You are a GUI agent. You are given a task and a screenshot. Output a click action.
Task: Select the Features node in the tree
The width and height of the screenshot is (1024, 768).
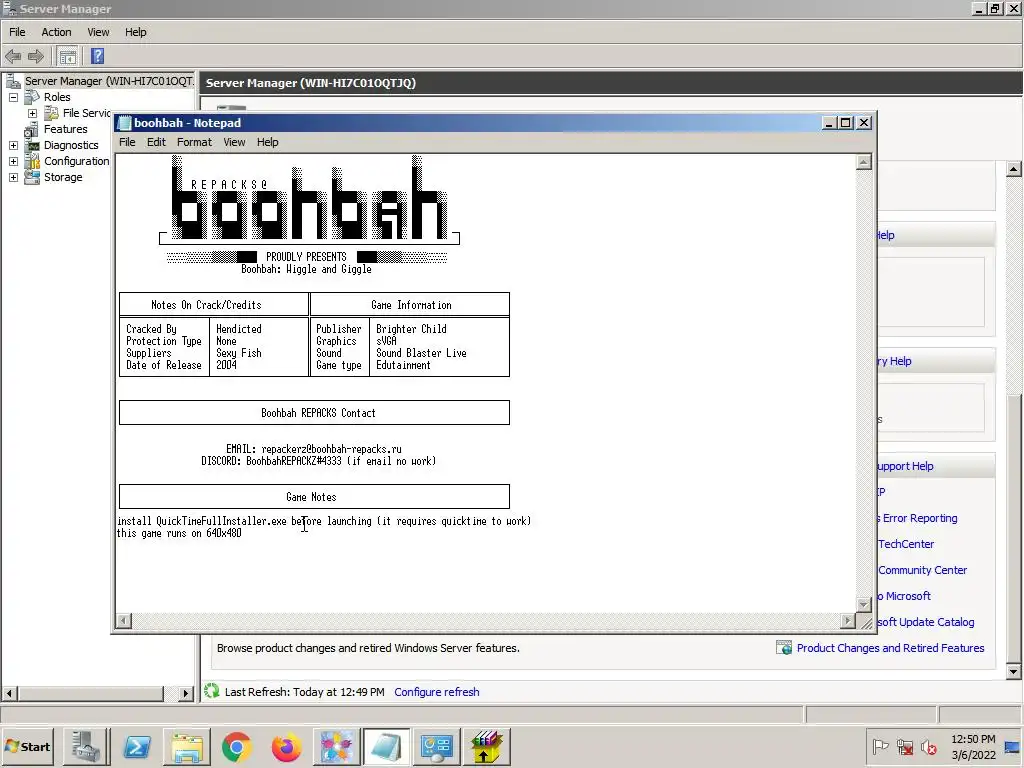click(65, 129)
